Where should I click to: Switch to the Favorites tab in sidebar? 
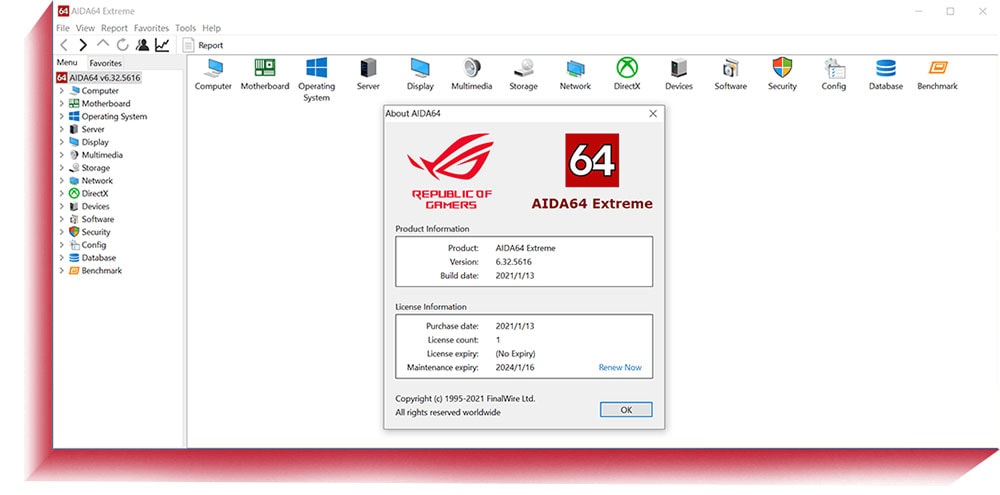(105, 63)
